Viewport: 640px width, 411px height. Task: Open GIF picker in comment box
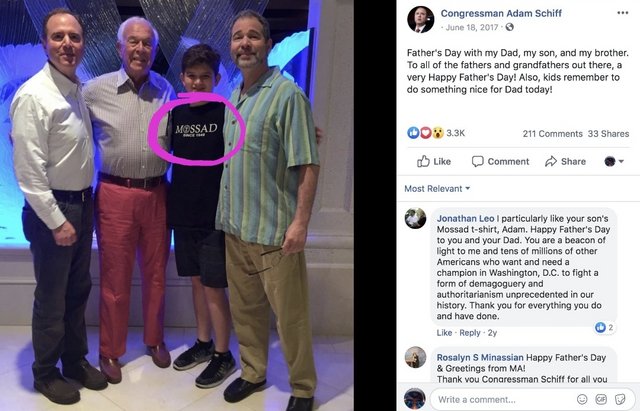(x=601, y=399)
